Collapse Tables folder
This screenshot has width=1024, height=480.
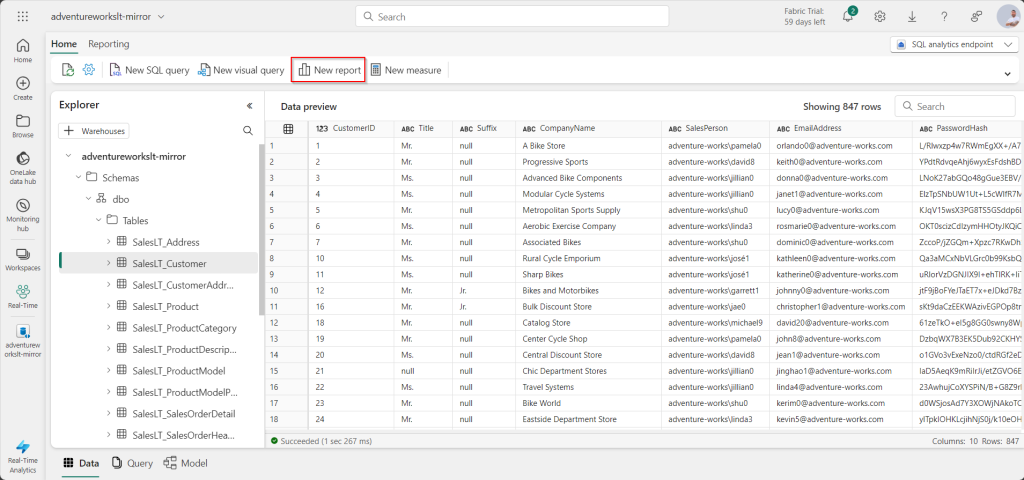click(99, 220)
